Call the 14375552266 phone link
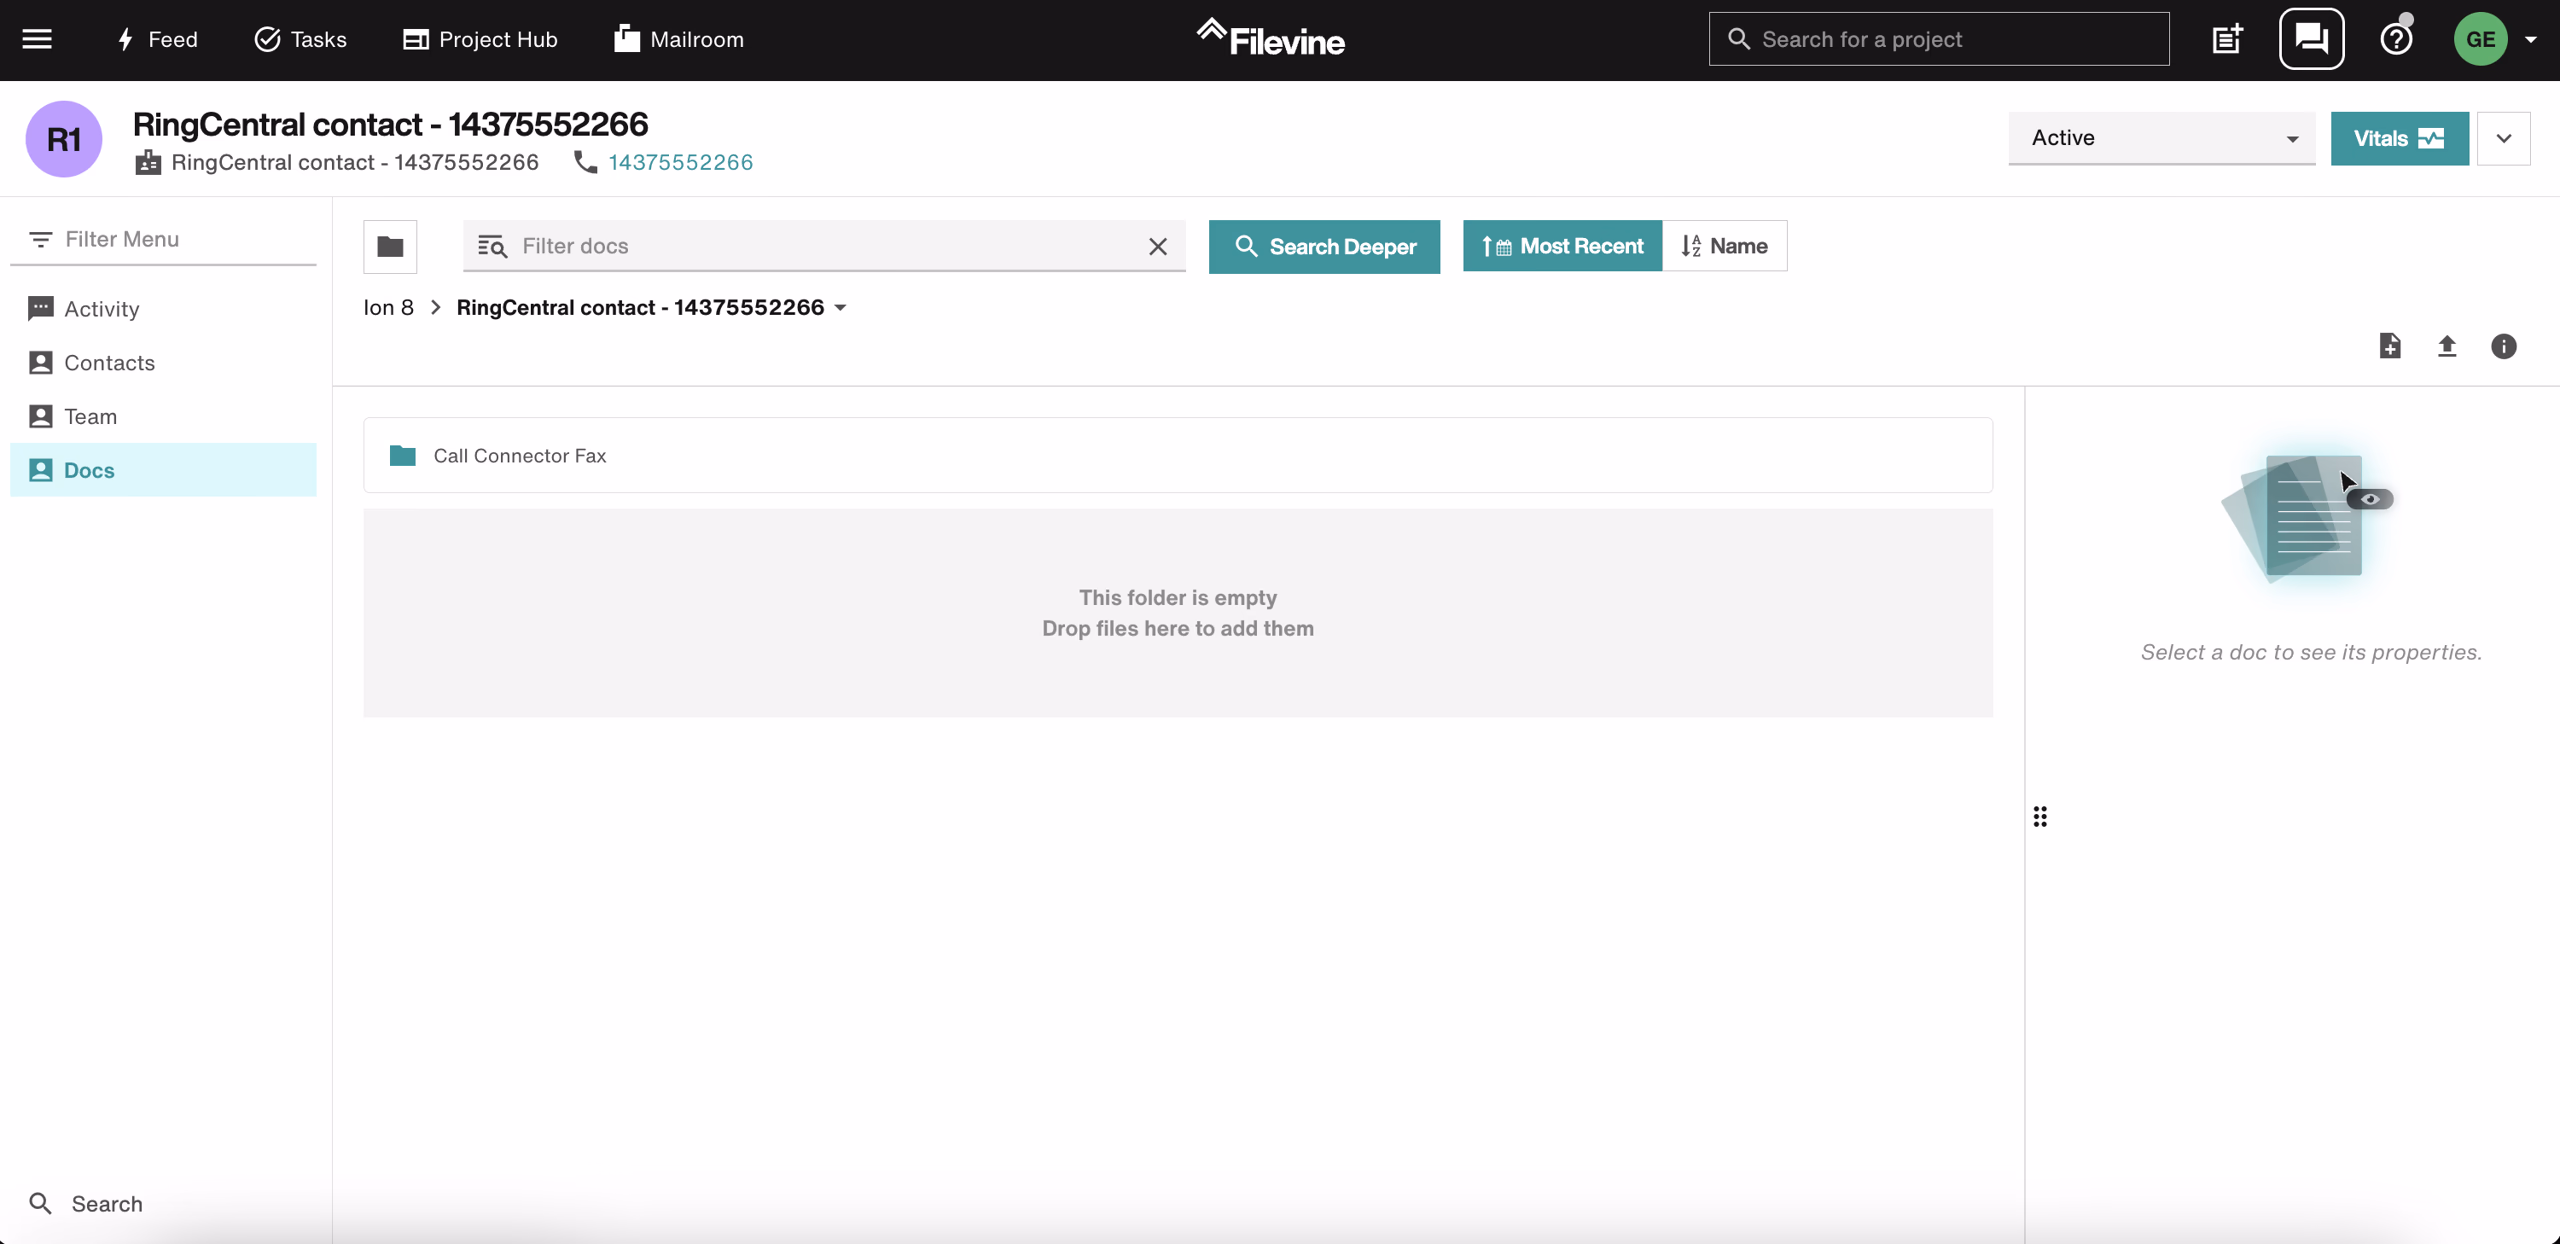 coord(681,162)
